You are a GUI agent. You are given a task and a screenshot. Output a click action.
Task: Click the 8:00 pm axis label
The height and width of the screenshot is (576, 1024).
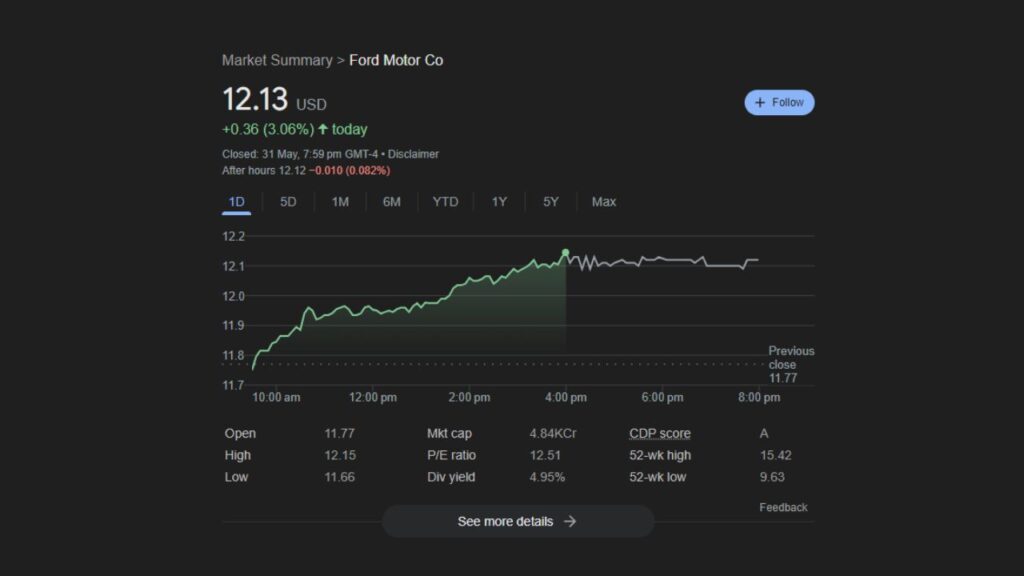tap(759, 397)
